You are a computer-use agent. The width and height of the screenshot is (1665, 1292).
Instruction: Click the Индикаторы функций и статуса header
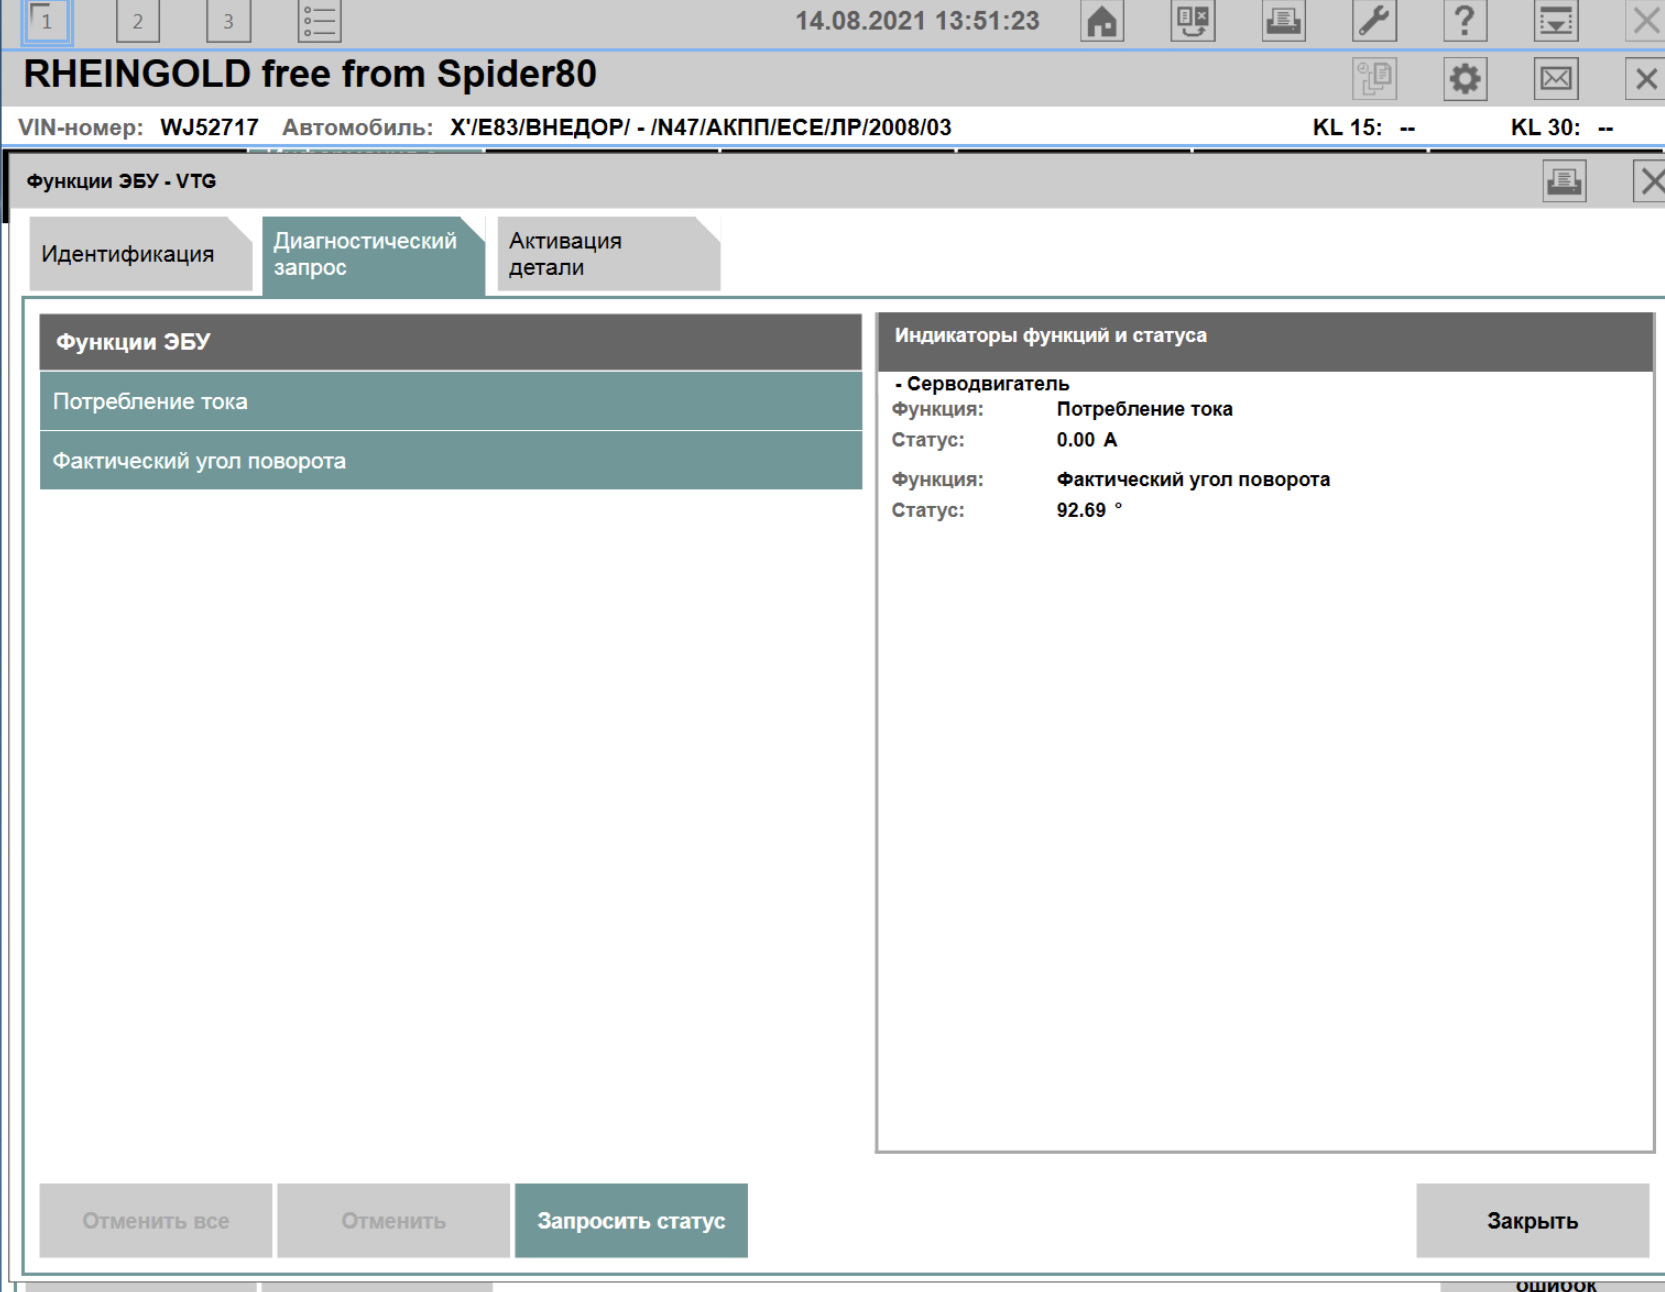(1265, 342)
